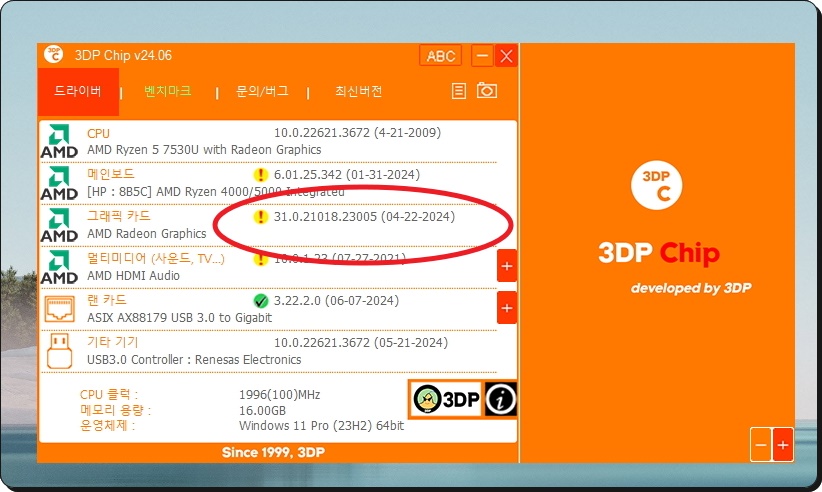This screenshot has height=492, width=822.
Task: Click the text USB3.0 Controller : Renesas Electronics
Action: (194, 360)
